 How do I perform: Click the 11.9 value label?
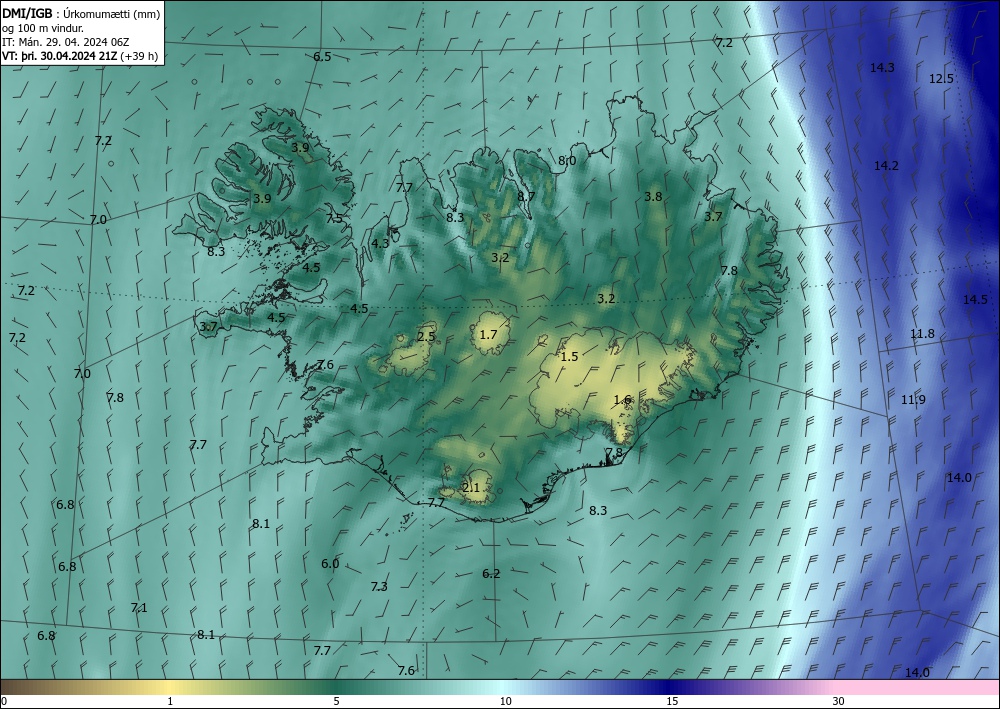coord(913,400)
